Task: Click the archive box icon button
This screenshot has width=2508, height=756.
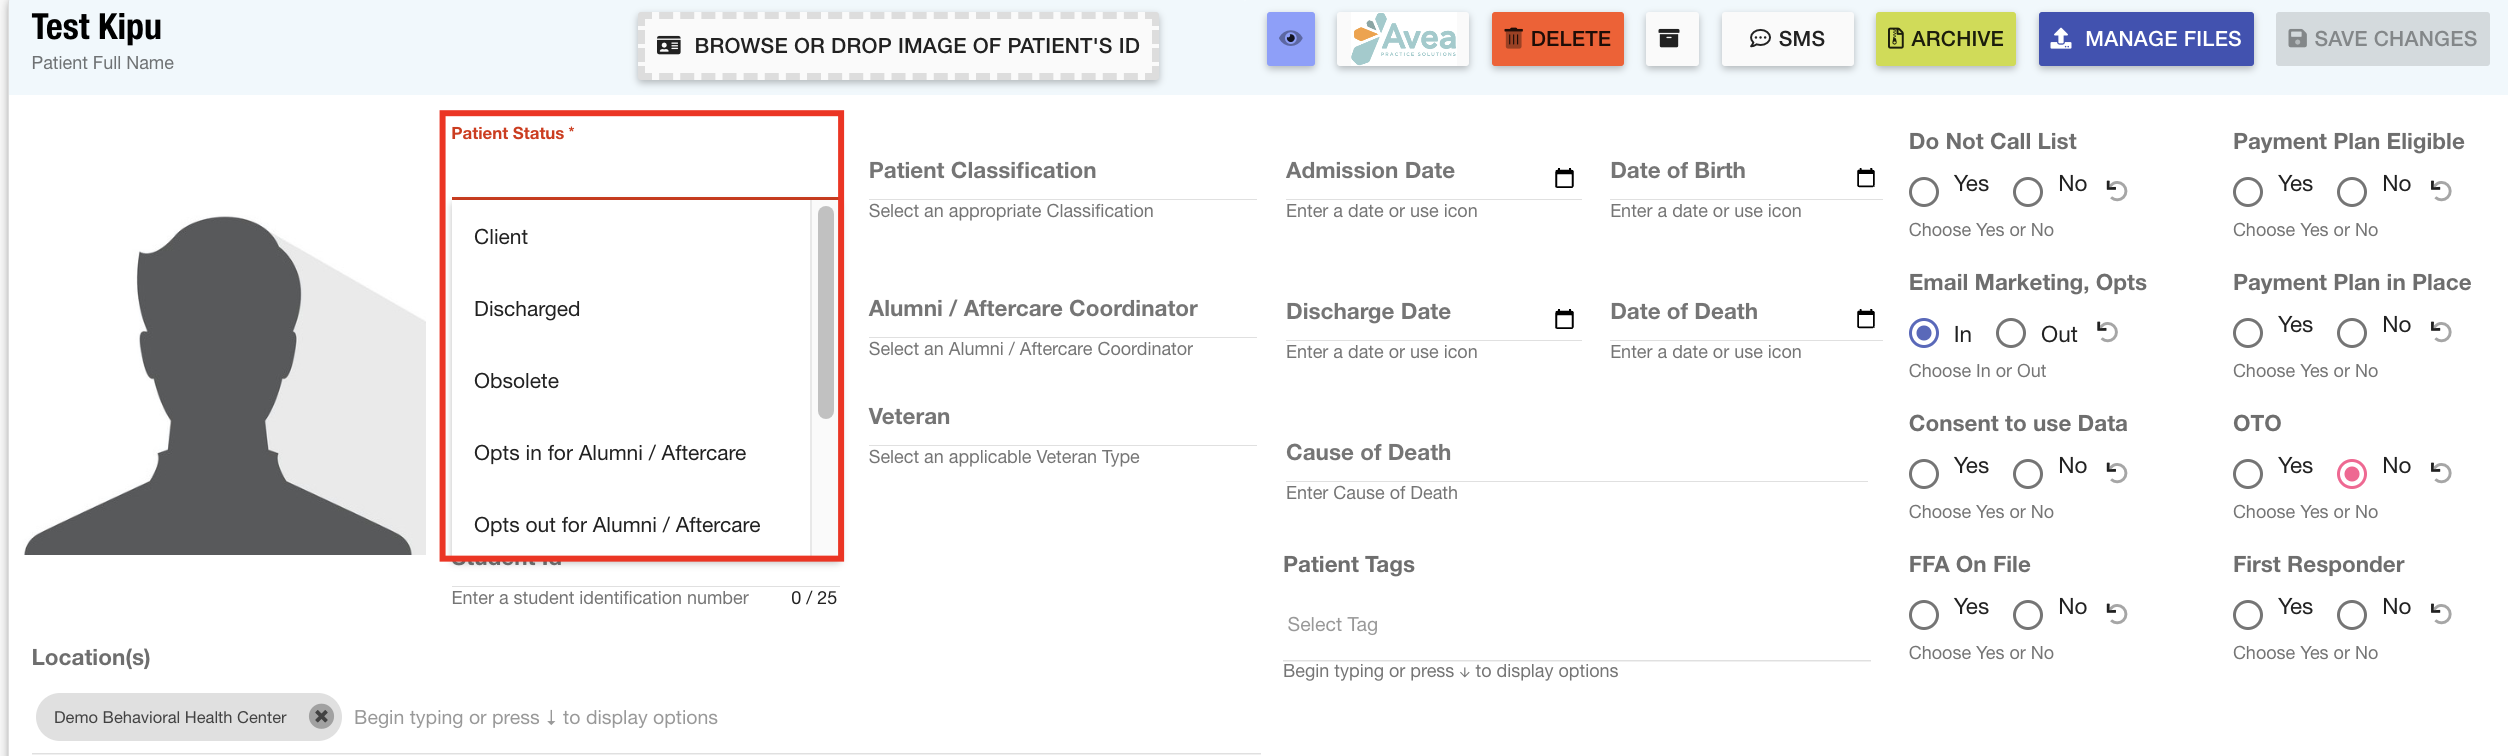Action: tap(1670, 39)
